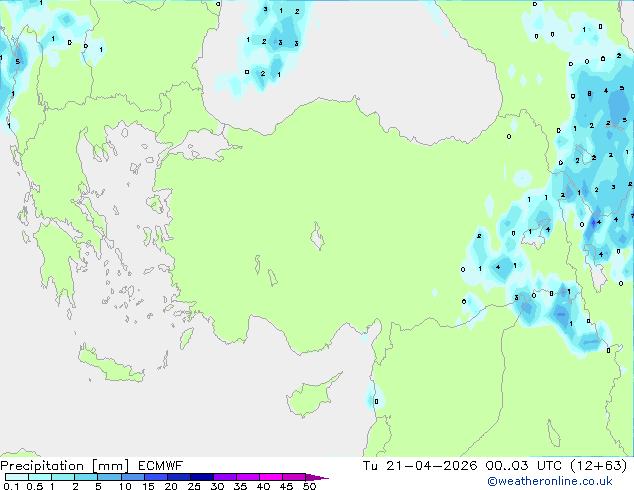Open the ©weatheronline.co.uk credit link
This screenshot has height=490, width=634.
(x=550, y=481)
